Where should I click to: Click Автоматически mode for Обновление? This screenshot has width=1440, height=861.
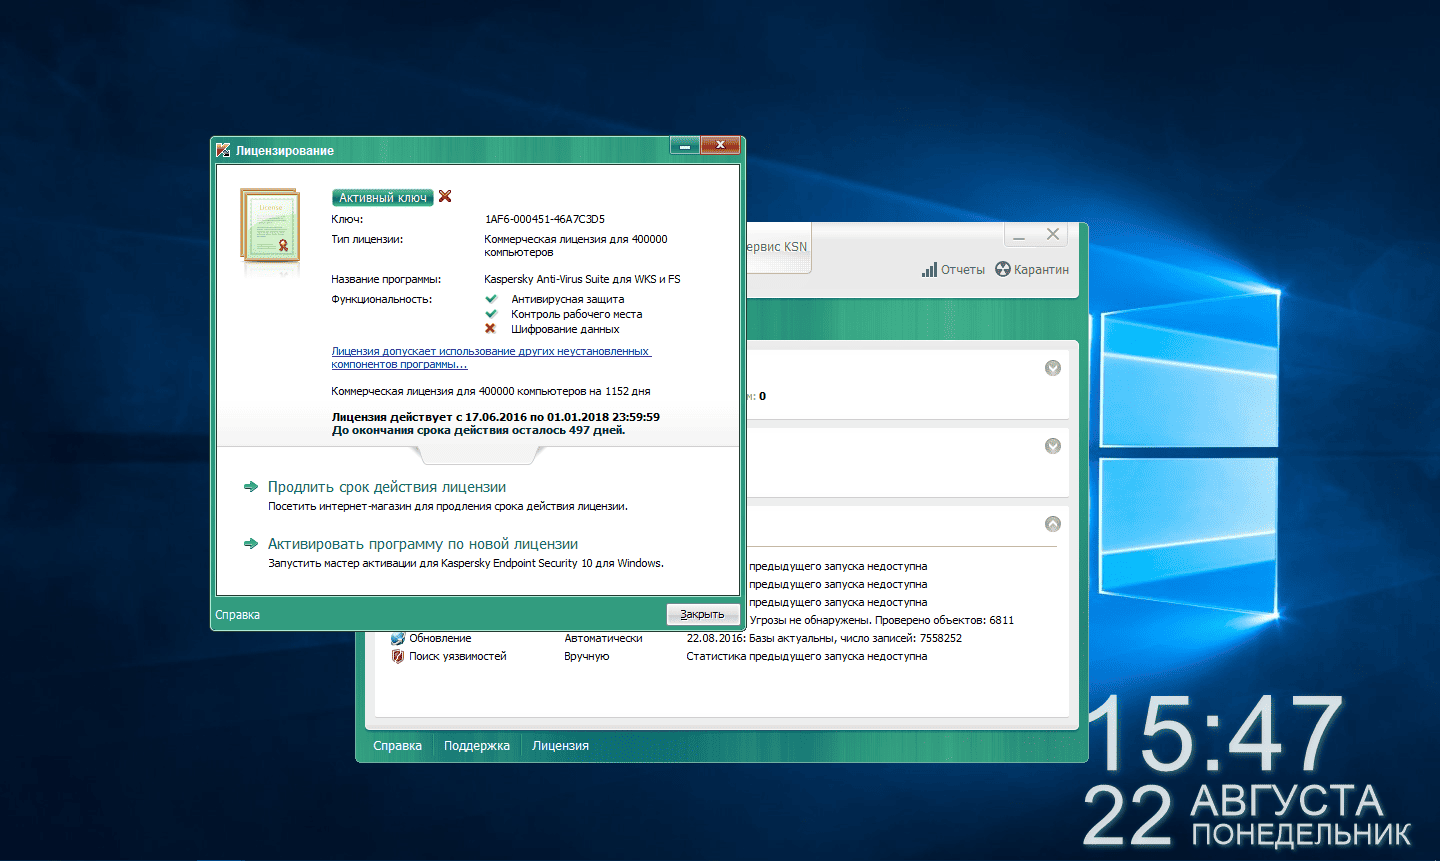(603, 638)
